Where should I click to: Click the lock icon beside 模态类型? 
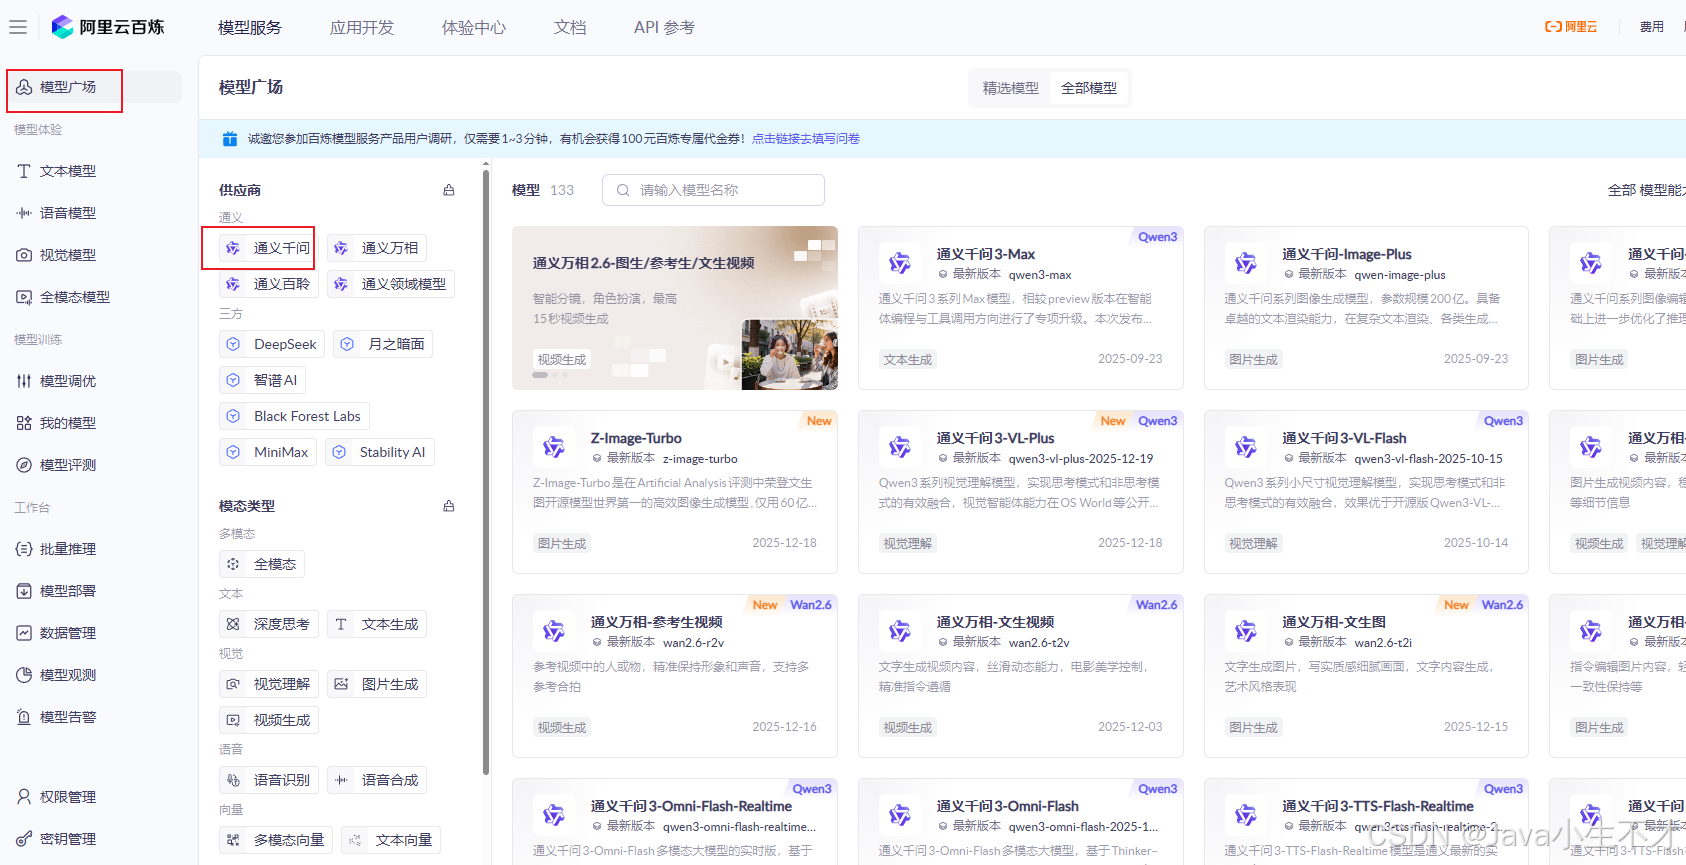click(x=449, y=506)
